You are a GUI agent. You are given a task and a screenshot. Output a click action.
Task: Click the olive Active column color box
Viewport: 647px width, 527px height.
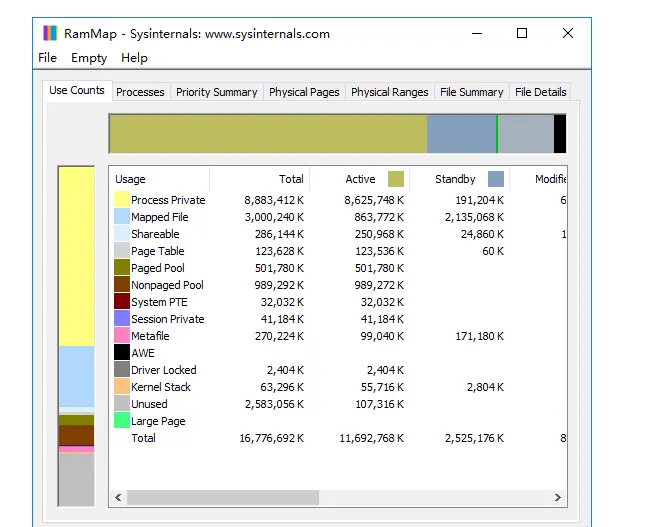[396, 179]
